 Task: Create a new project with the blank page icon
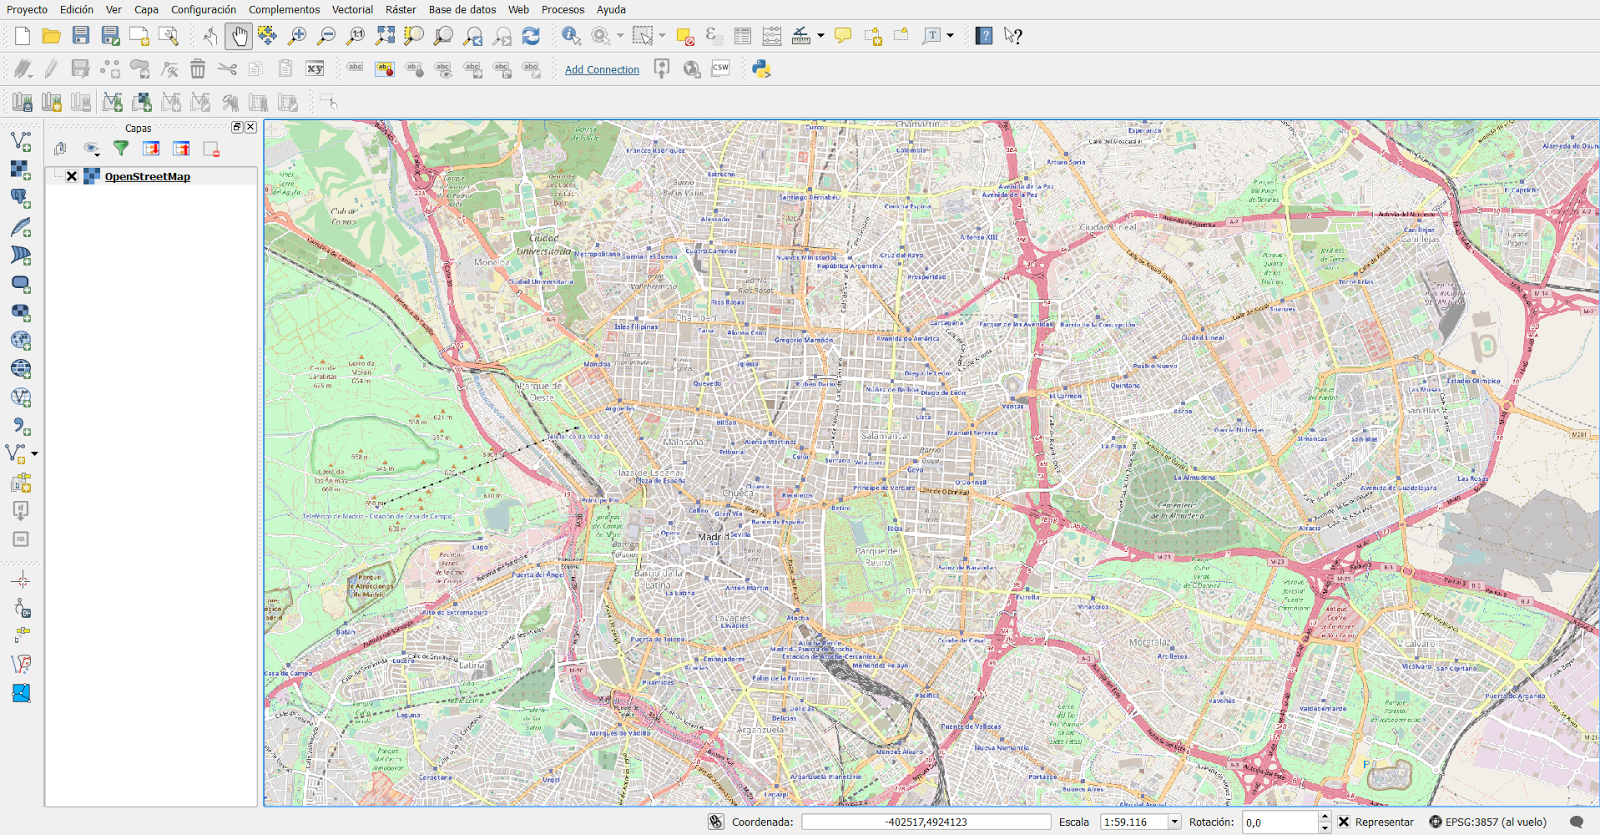(22, 36)
